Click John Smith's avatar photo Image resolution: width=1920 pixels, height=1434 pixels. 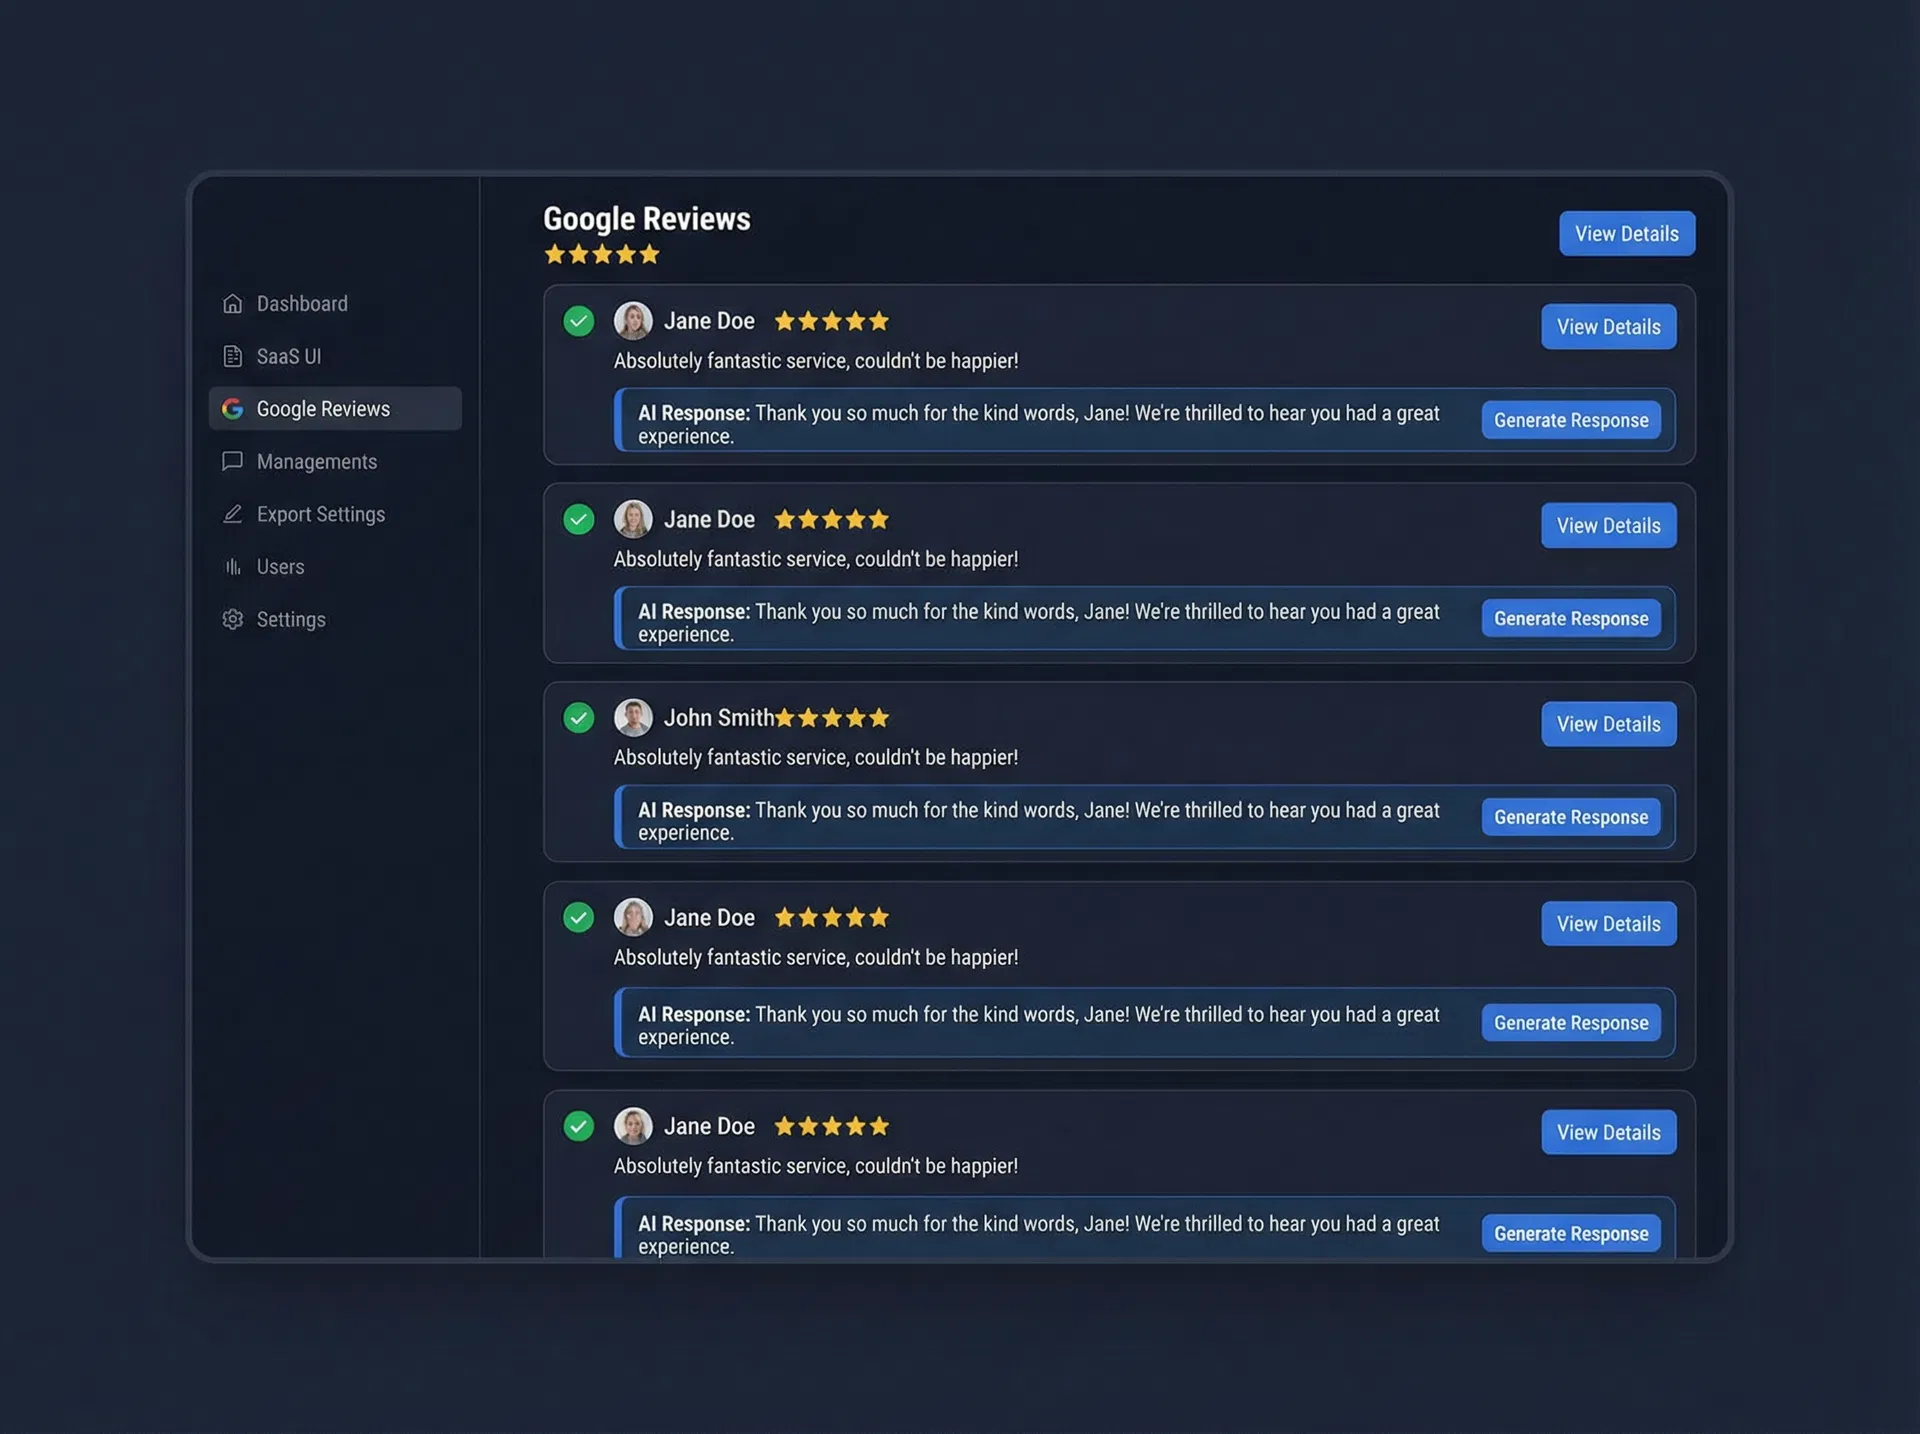(x=633, y=718)
